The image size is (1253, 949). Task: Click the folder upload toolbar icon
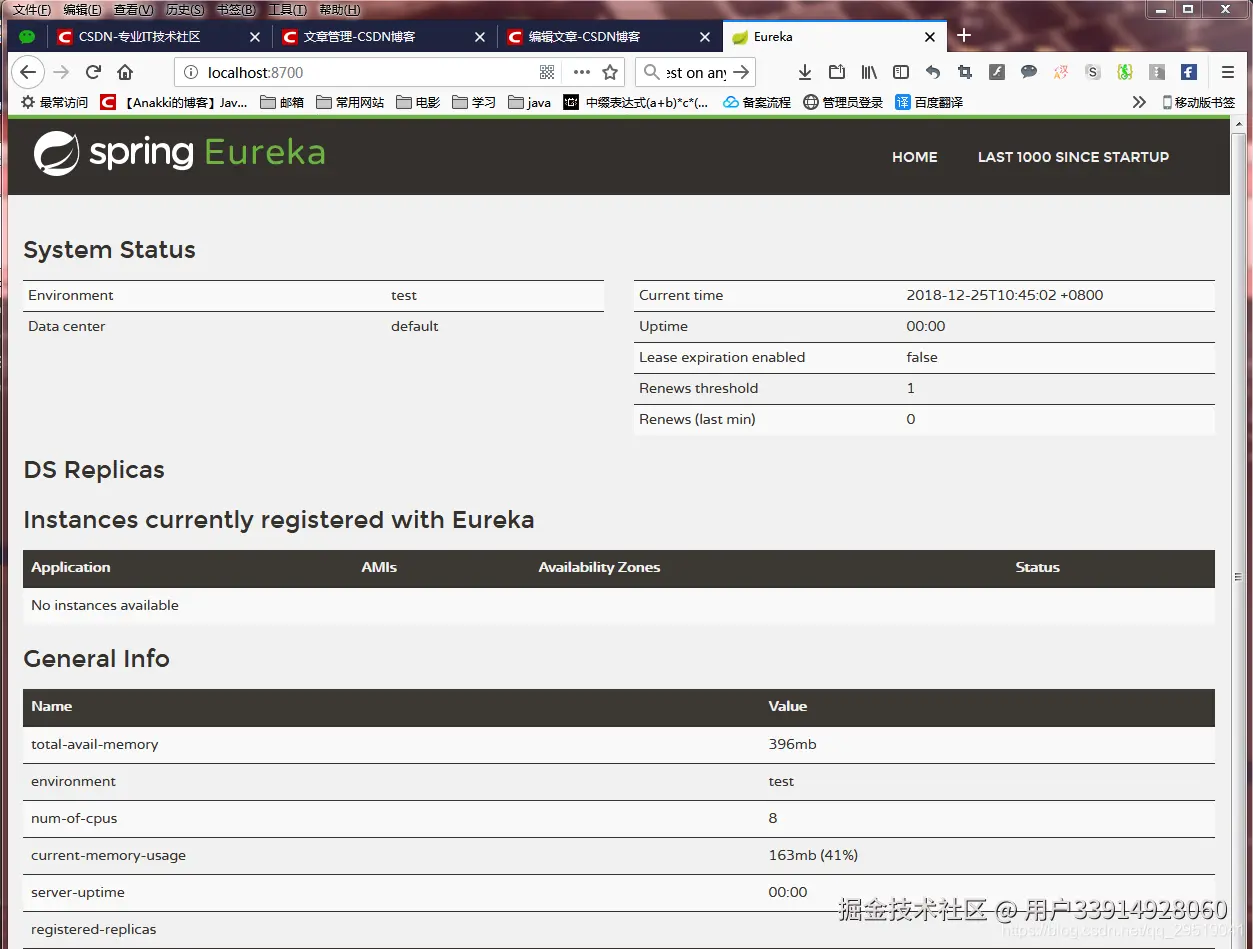837,72
